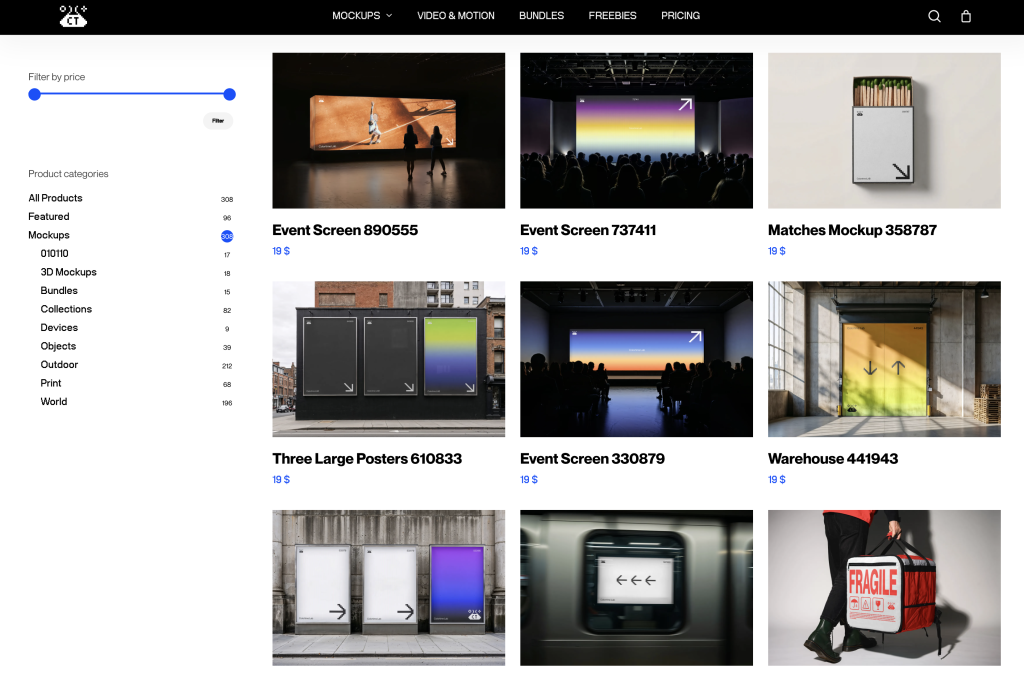Expand the Mockups dropdown menu
This screenshot has height=675, width=1024.
pos(362,16)
